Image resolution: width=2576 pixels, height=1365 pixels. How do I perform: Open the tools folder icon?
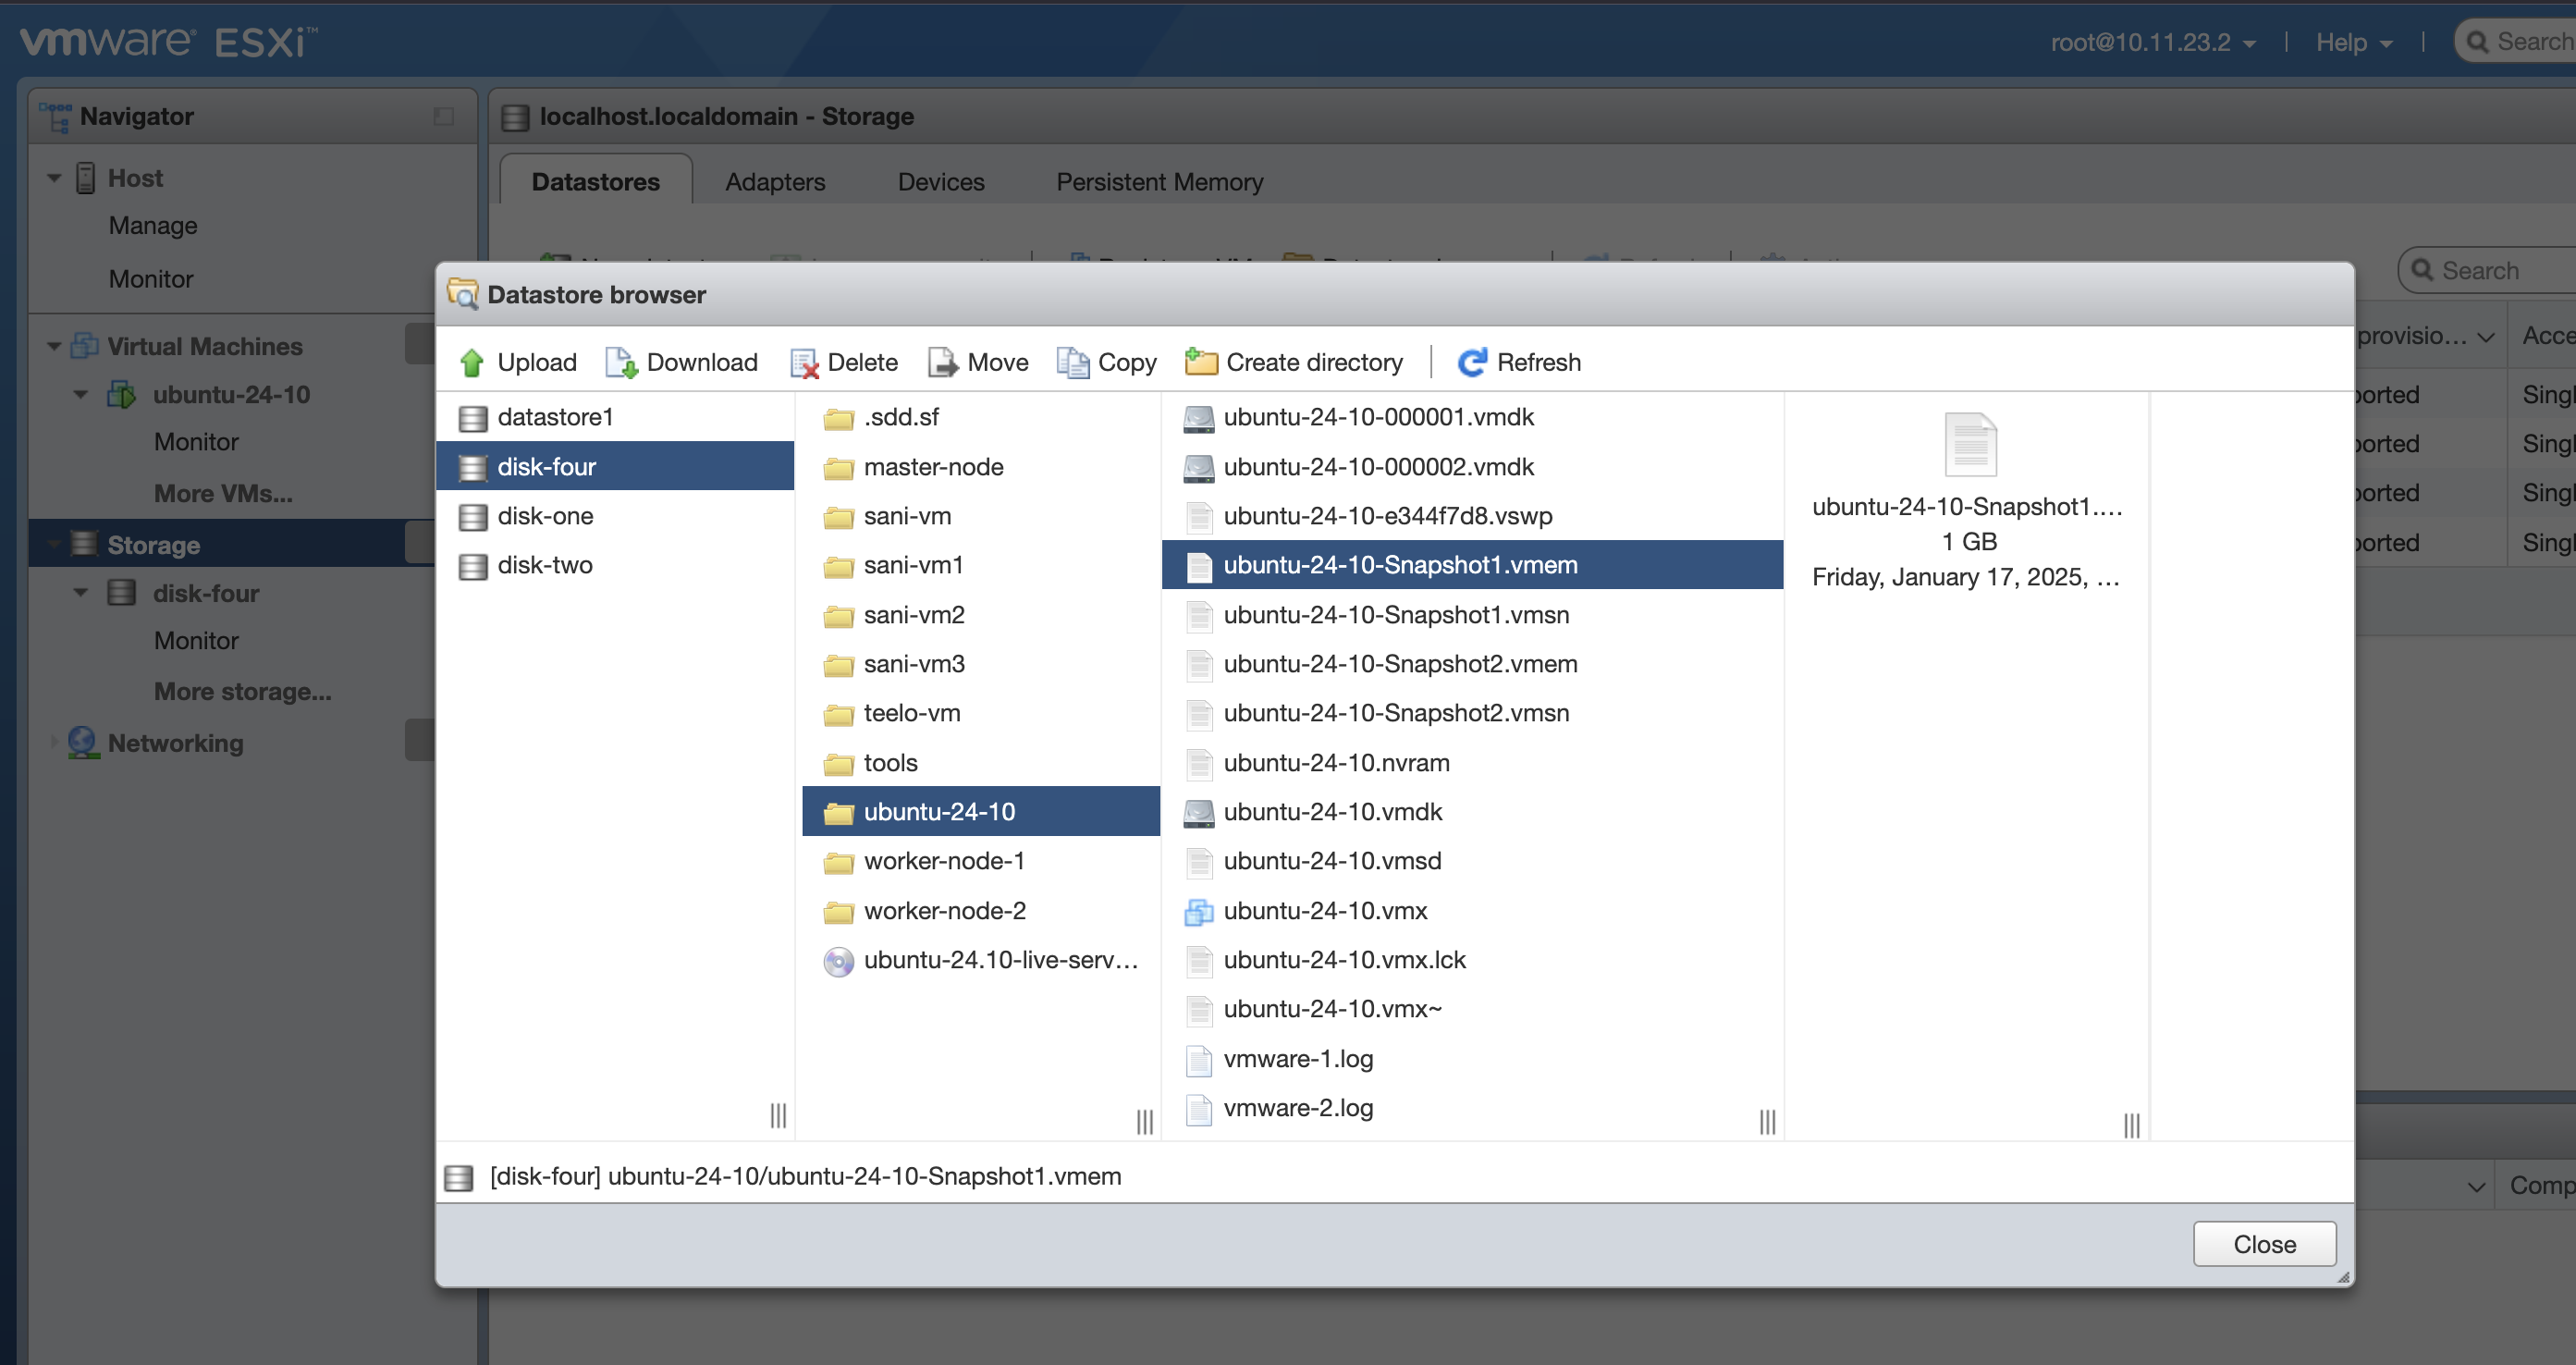pos(838,764)
